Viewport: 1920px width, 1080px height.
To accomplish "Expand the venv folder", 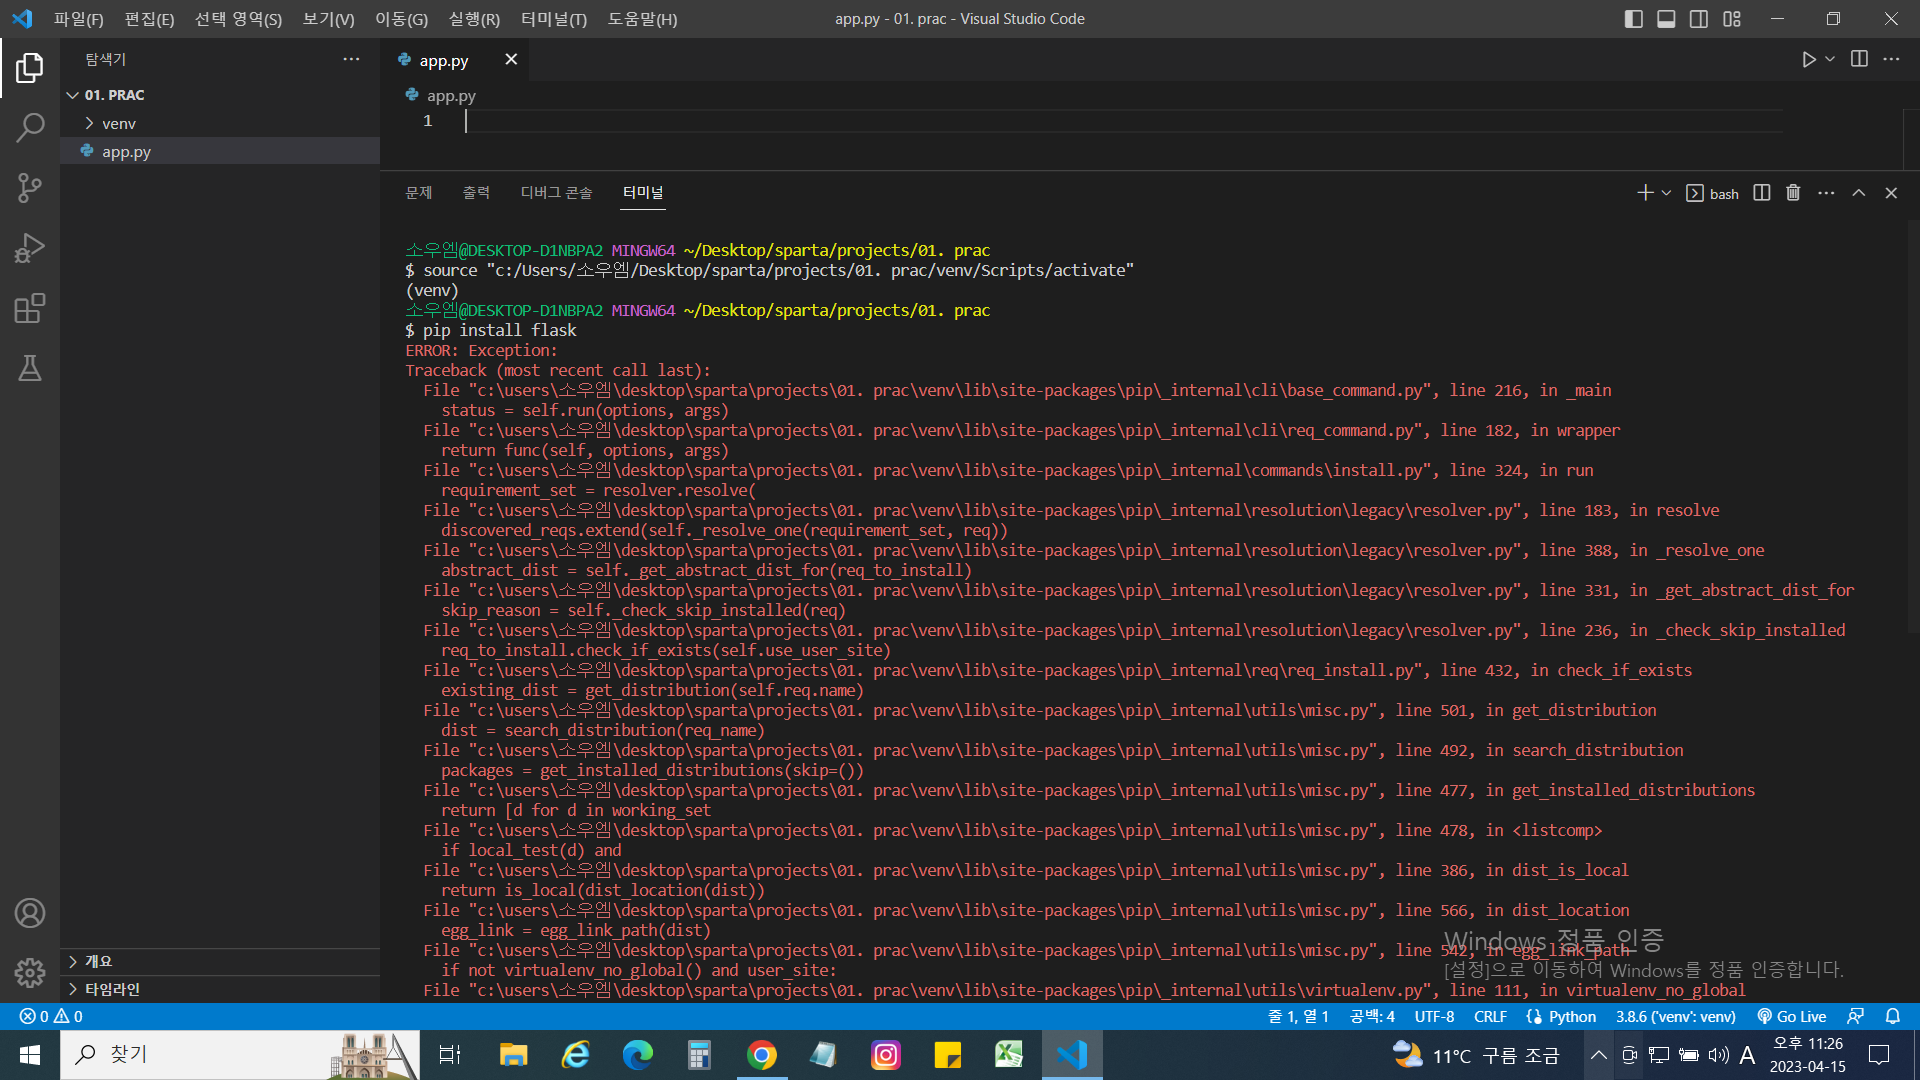I will 220,123.
